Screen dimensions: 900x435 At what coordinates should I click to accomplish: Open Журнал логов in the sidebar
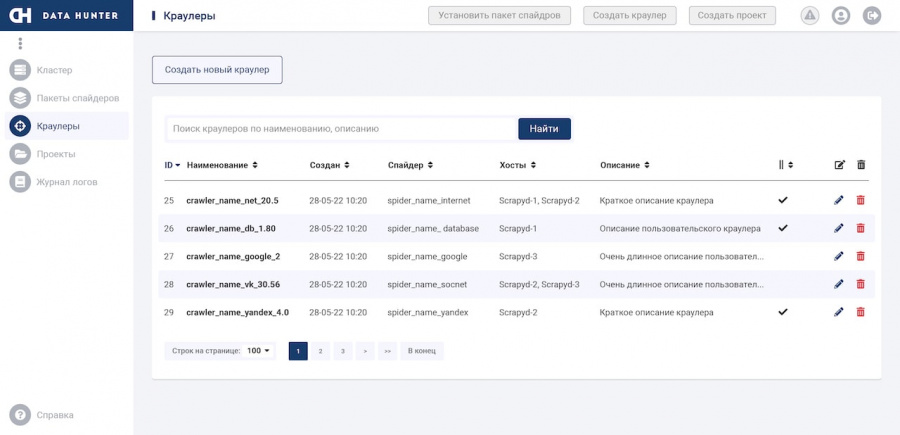67,182
